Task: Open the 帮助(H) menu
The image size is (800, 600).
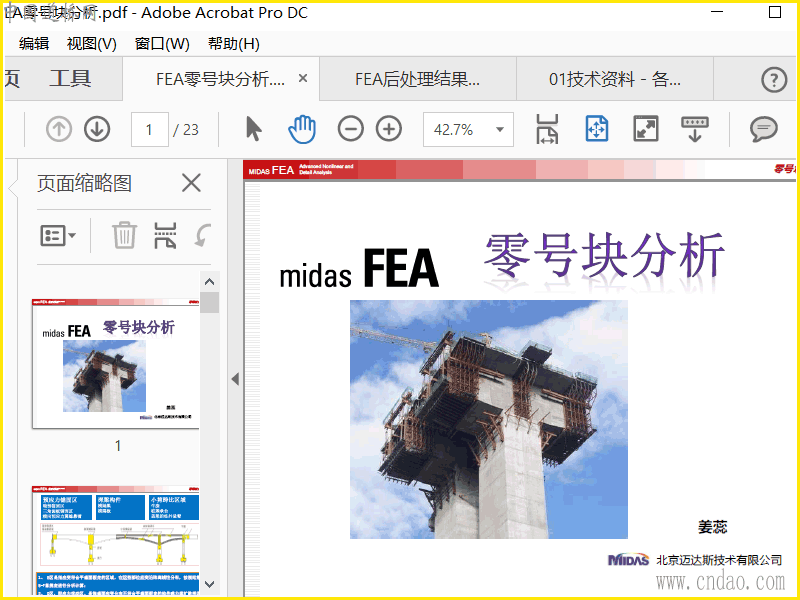Action: pos(234,44)
